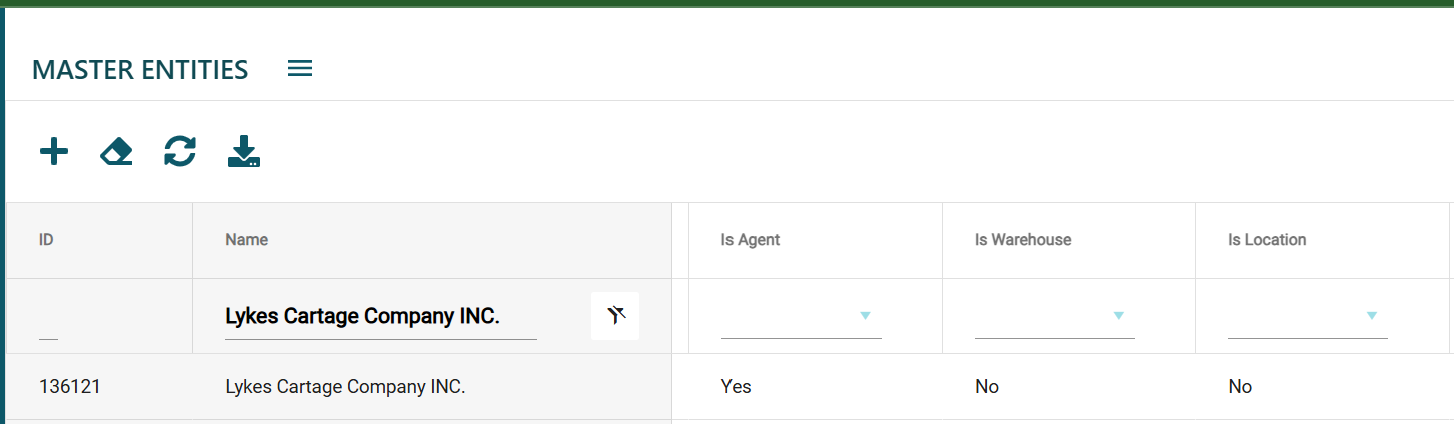This screenshot has width=1454, height=424.
Task: Select the ID cell 136121
Action: [x=69, y=387]
